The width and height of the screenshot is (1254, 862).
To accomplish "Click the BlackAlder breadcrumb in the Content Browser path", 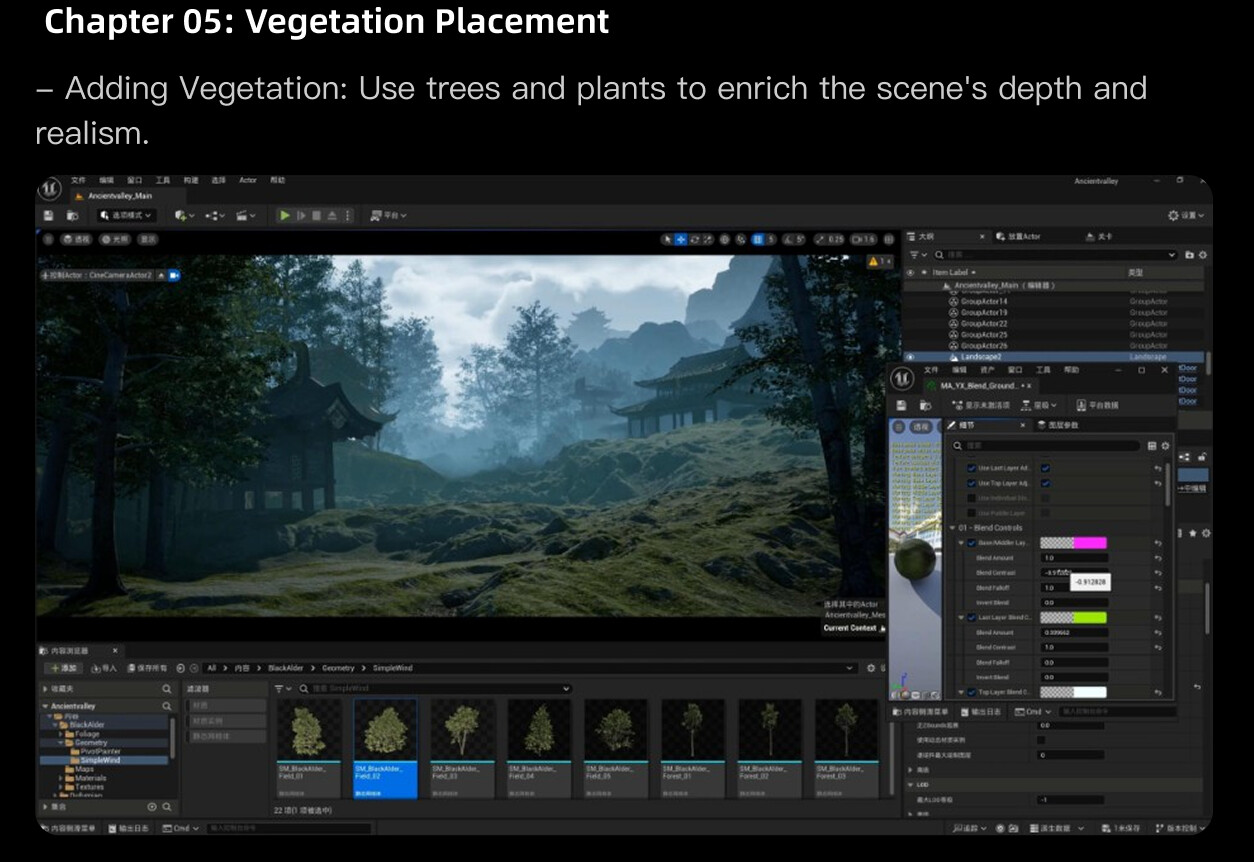I will [x=285, y=668].
